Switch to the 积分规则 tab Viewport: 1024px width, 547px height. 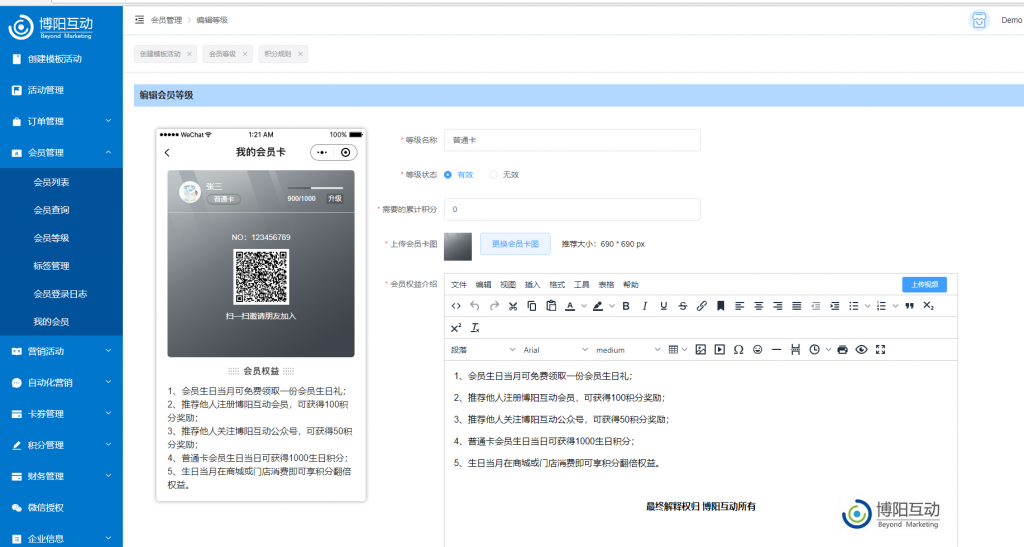click(278, 54)
